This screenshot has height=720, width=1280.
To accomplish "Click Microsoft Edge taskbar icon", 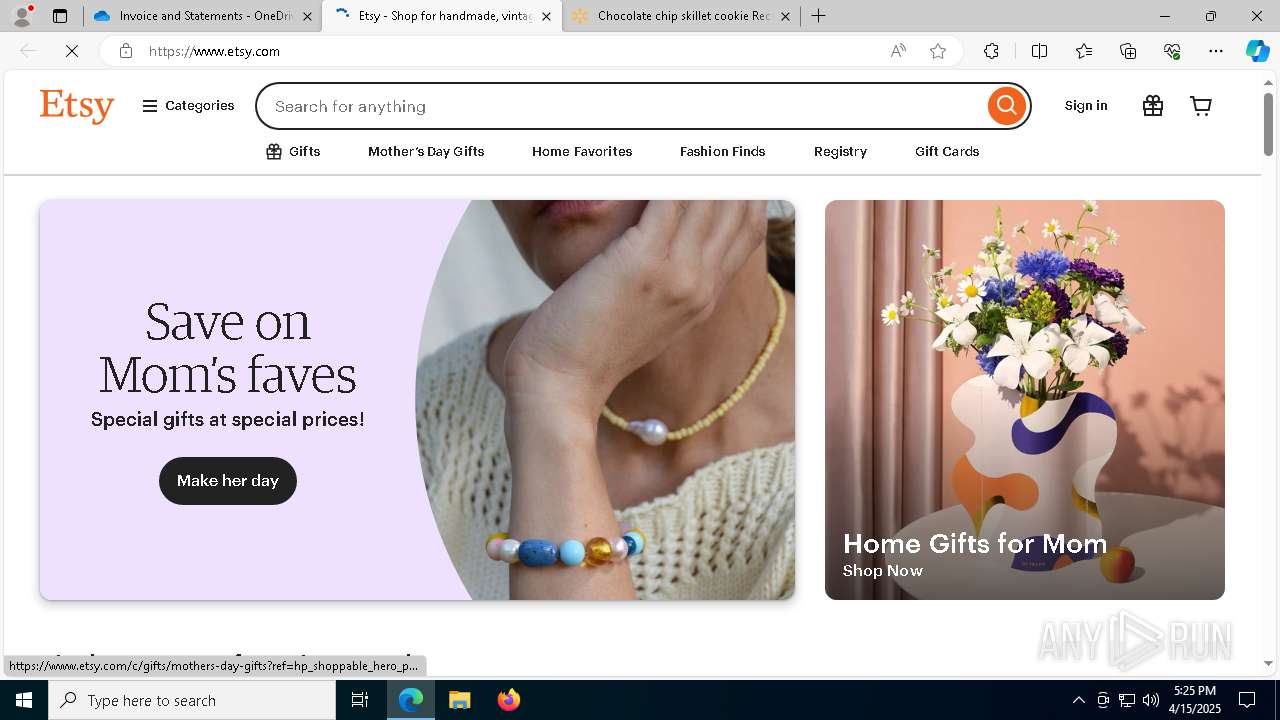I will click(411, 700).
